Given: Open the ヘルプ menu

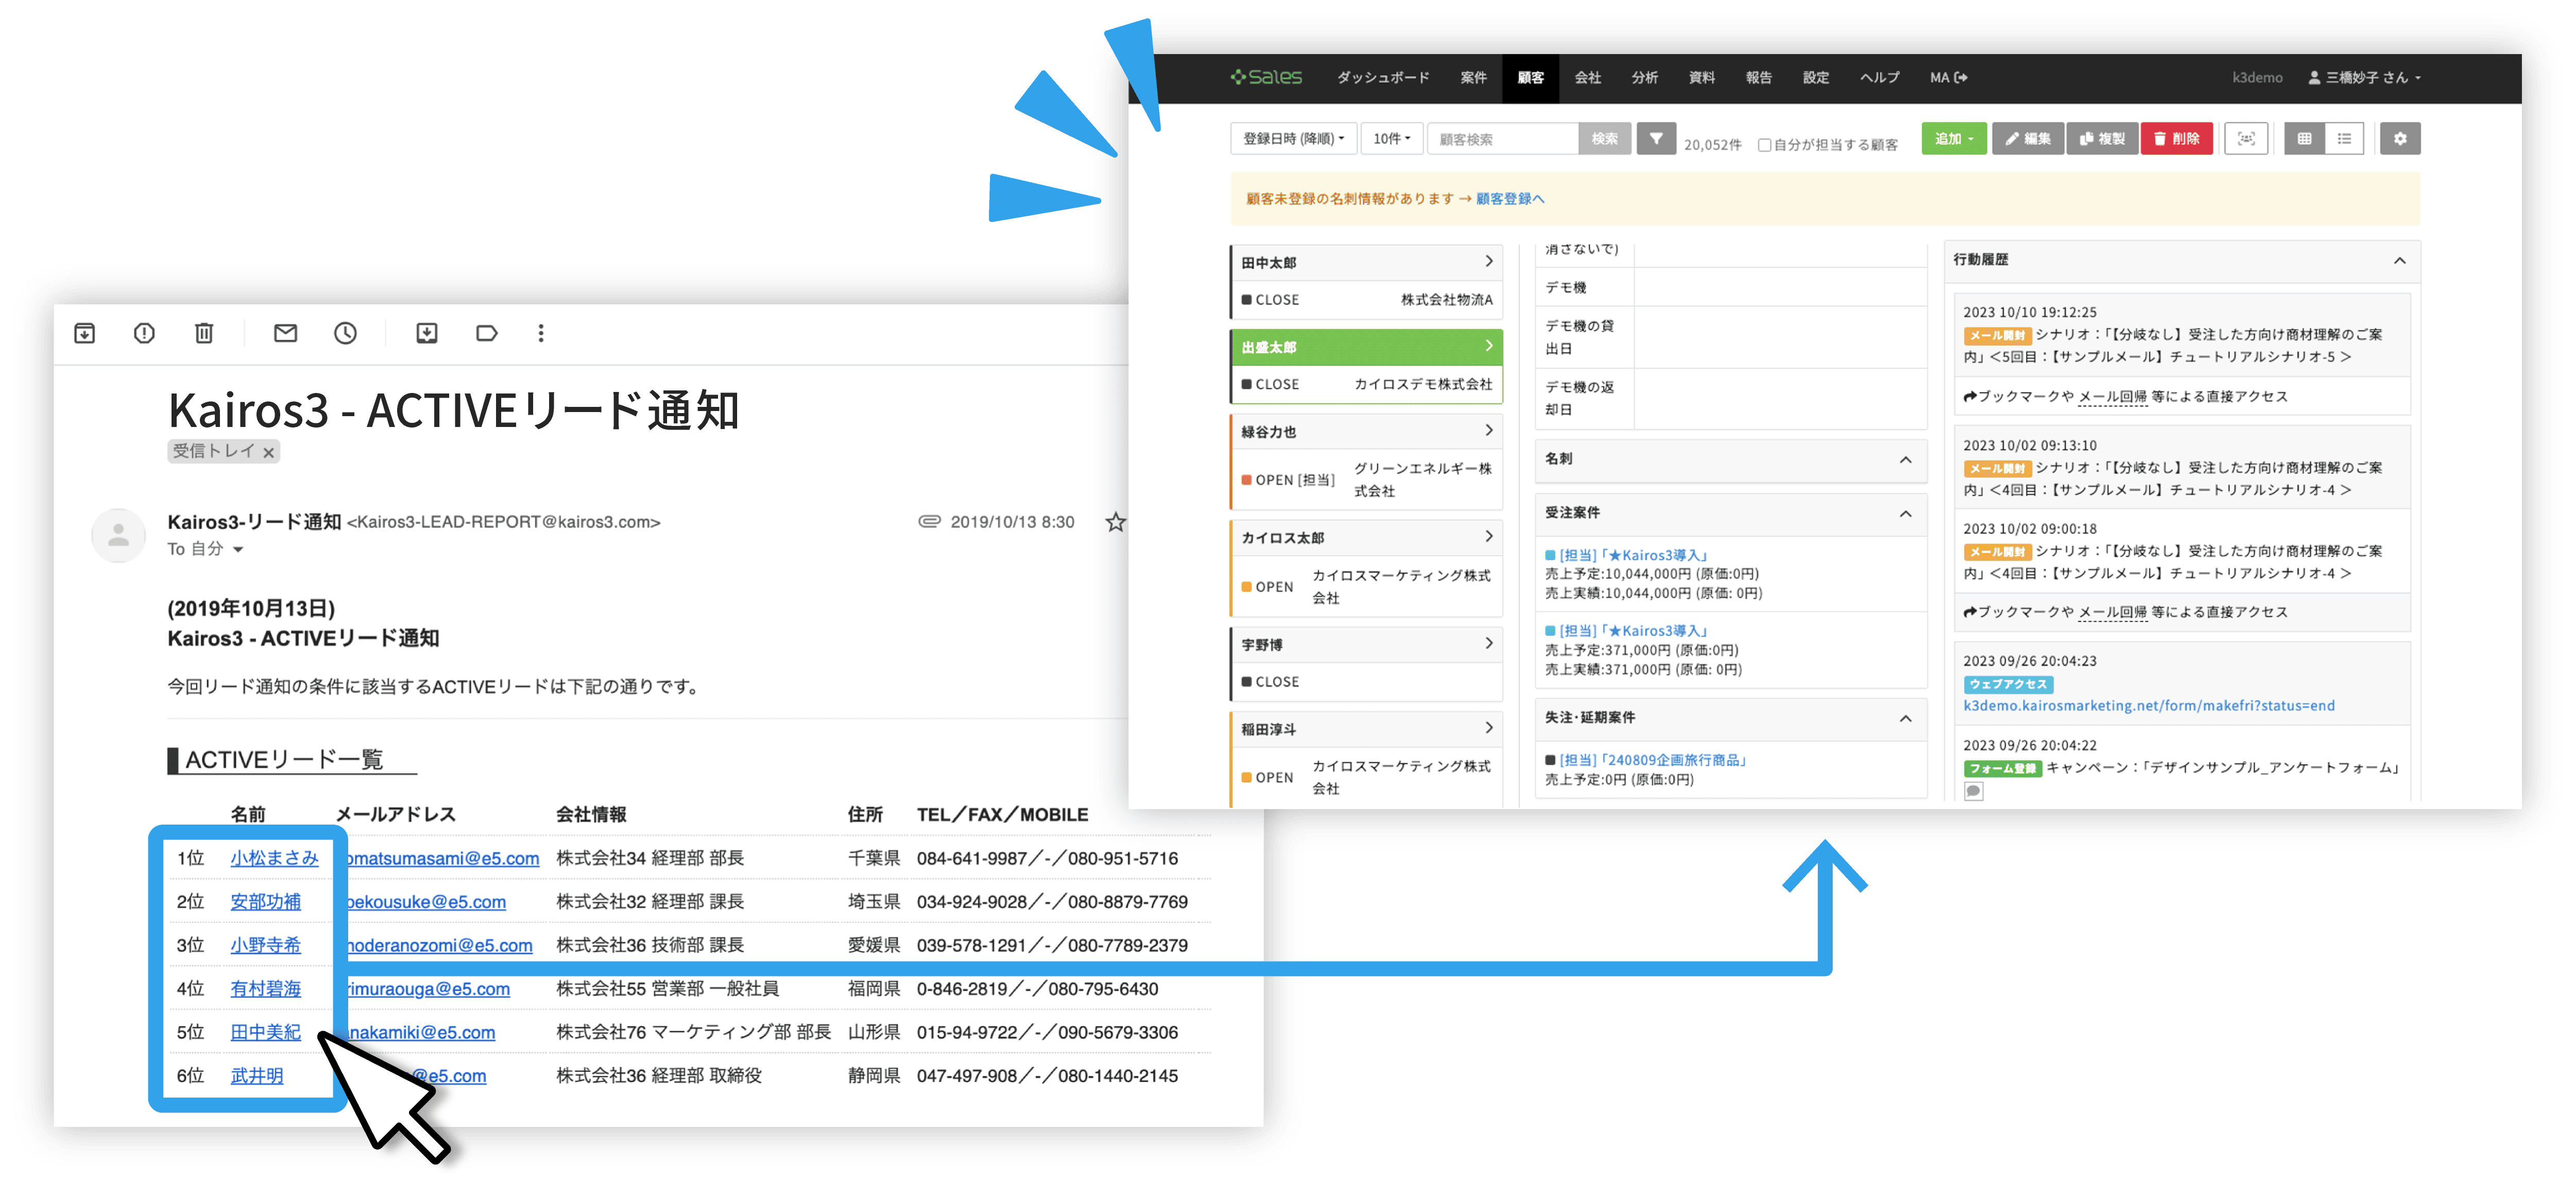Looking at the screenshot, I should (x=1879, y=78).
